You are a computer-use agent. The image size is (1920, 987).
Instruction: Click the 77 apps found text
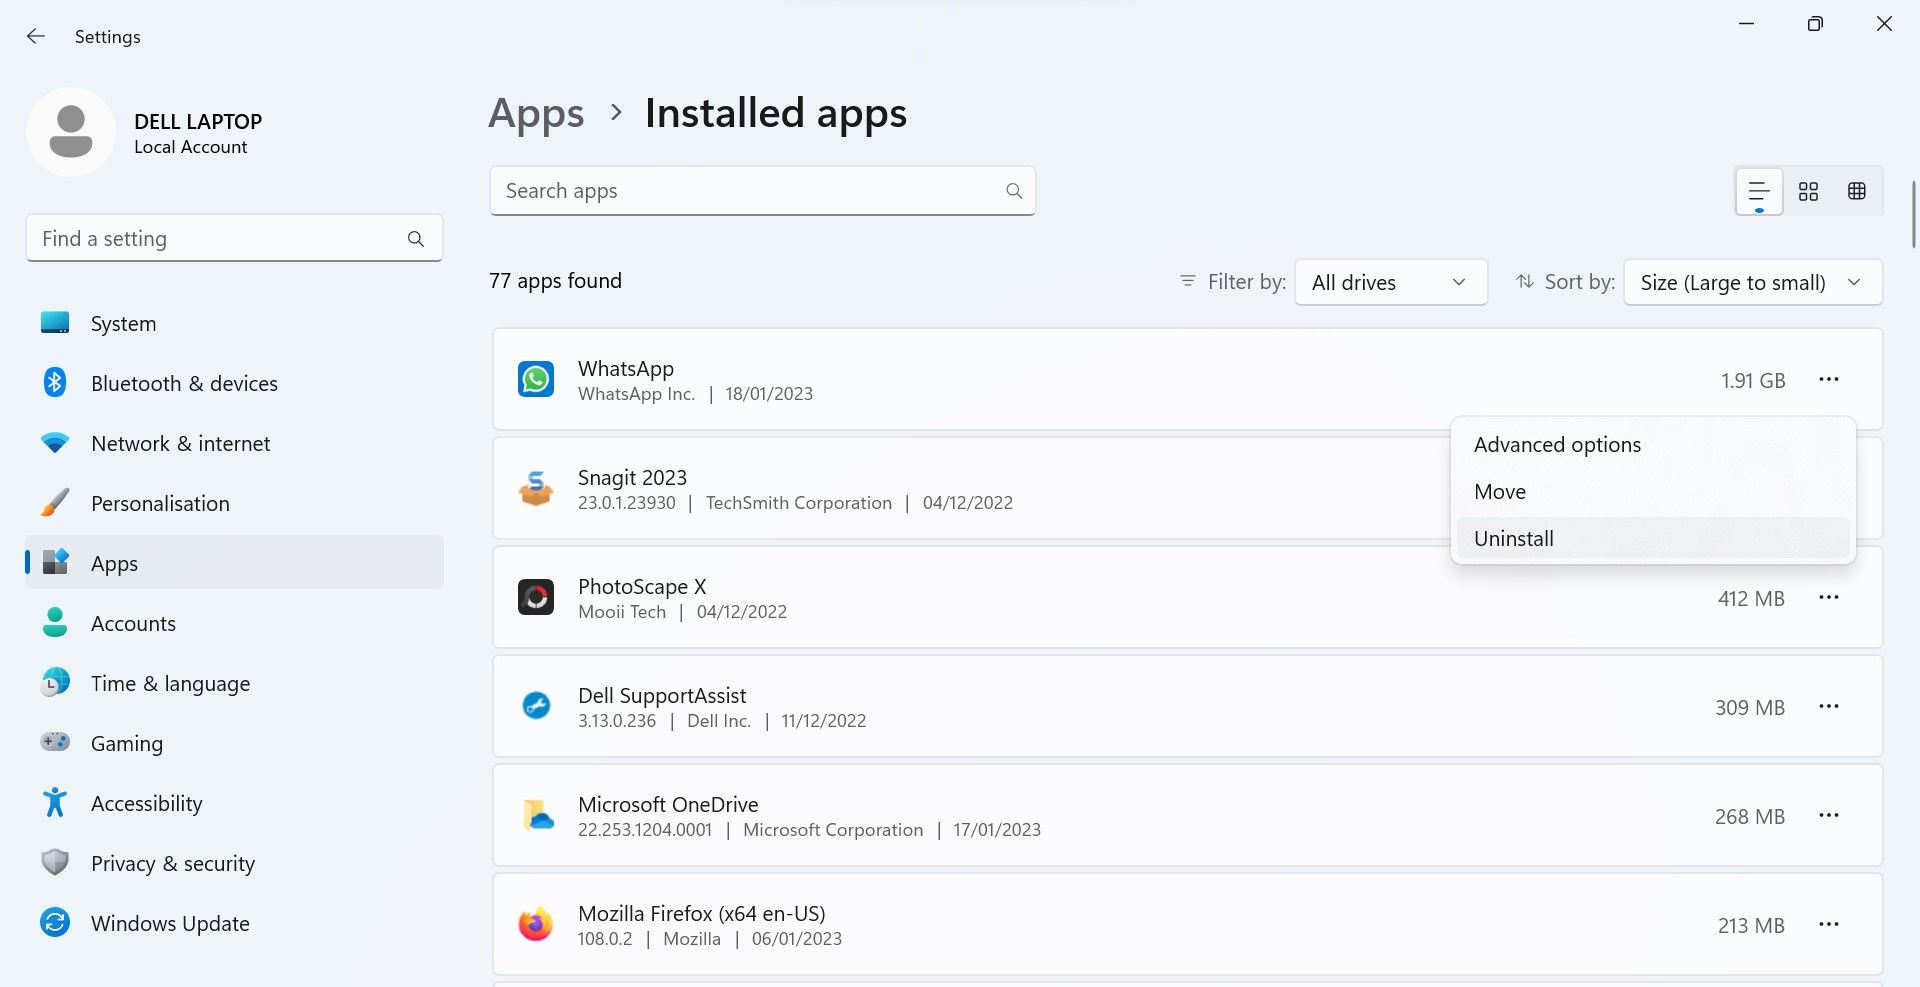(x=555, y=281)
